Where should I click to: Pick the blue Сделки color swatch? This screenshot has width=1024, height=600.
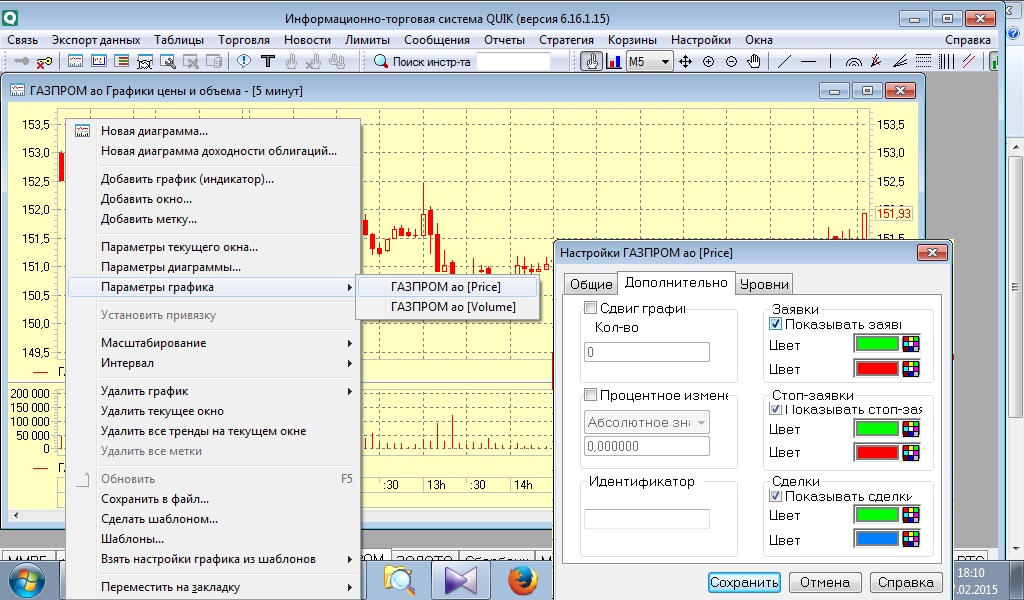click(x=877, y=539)
